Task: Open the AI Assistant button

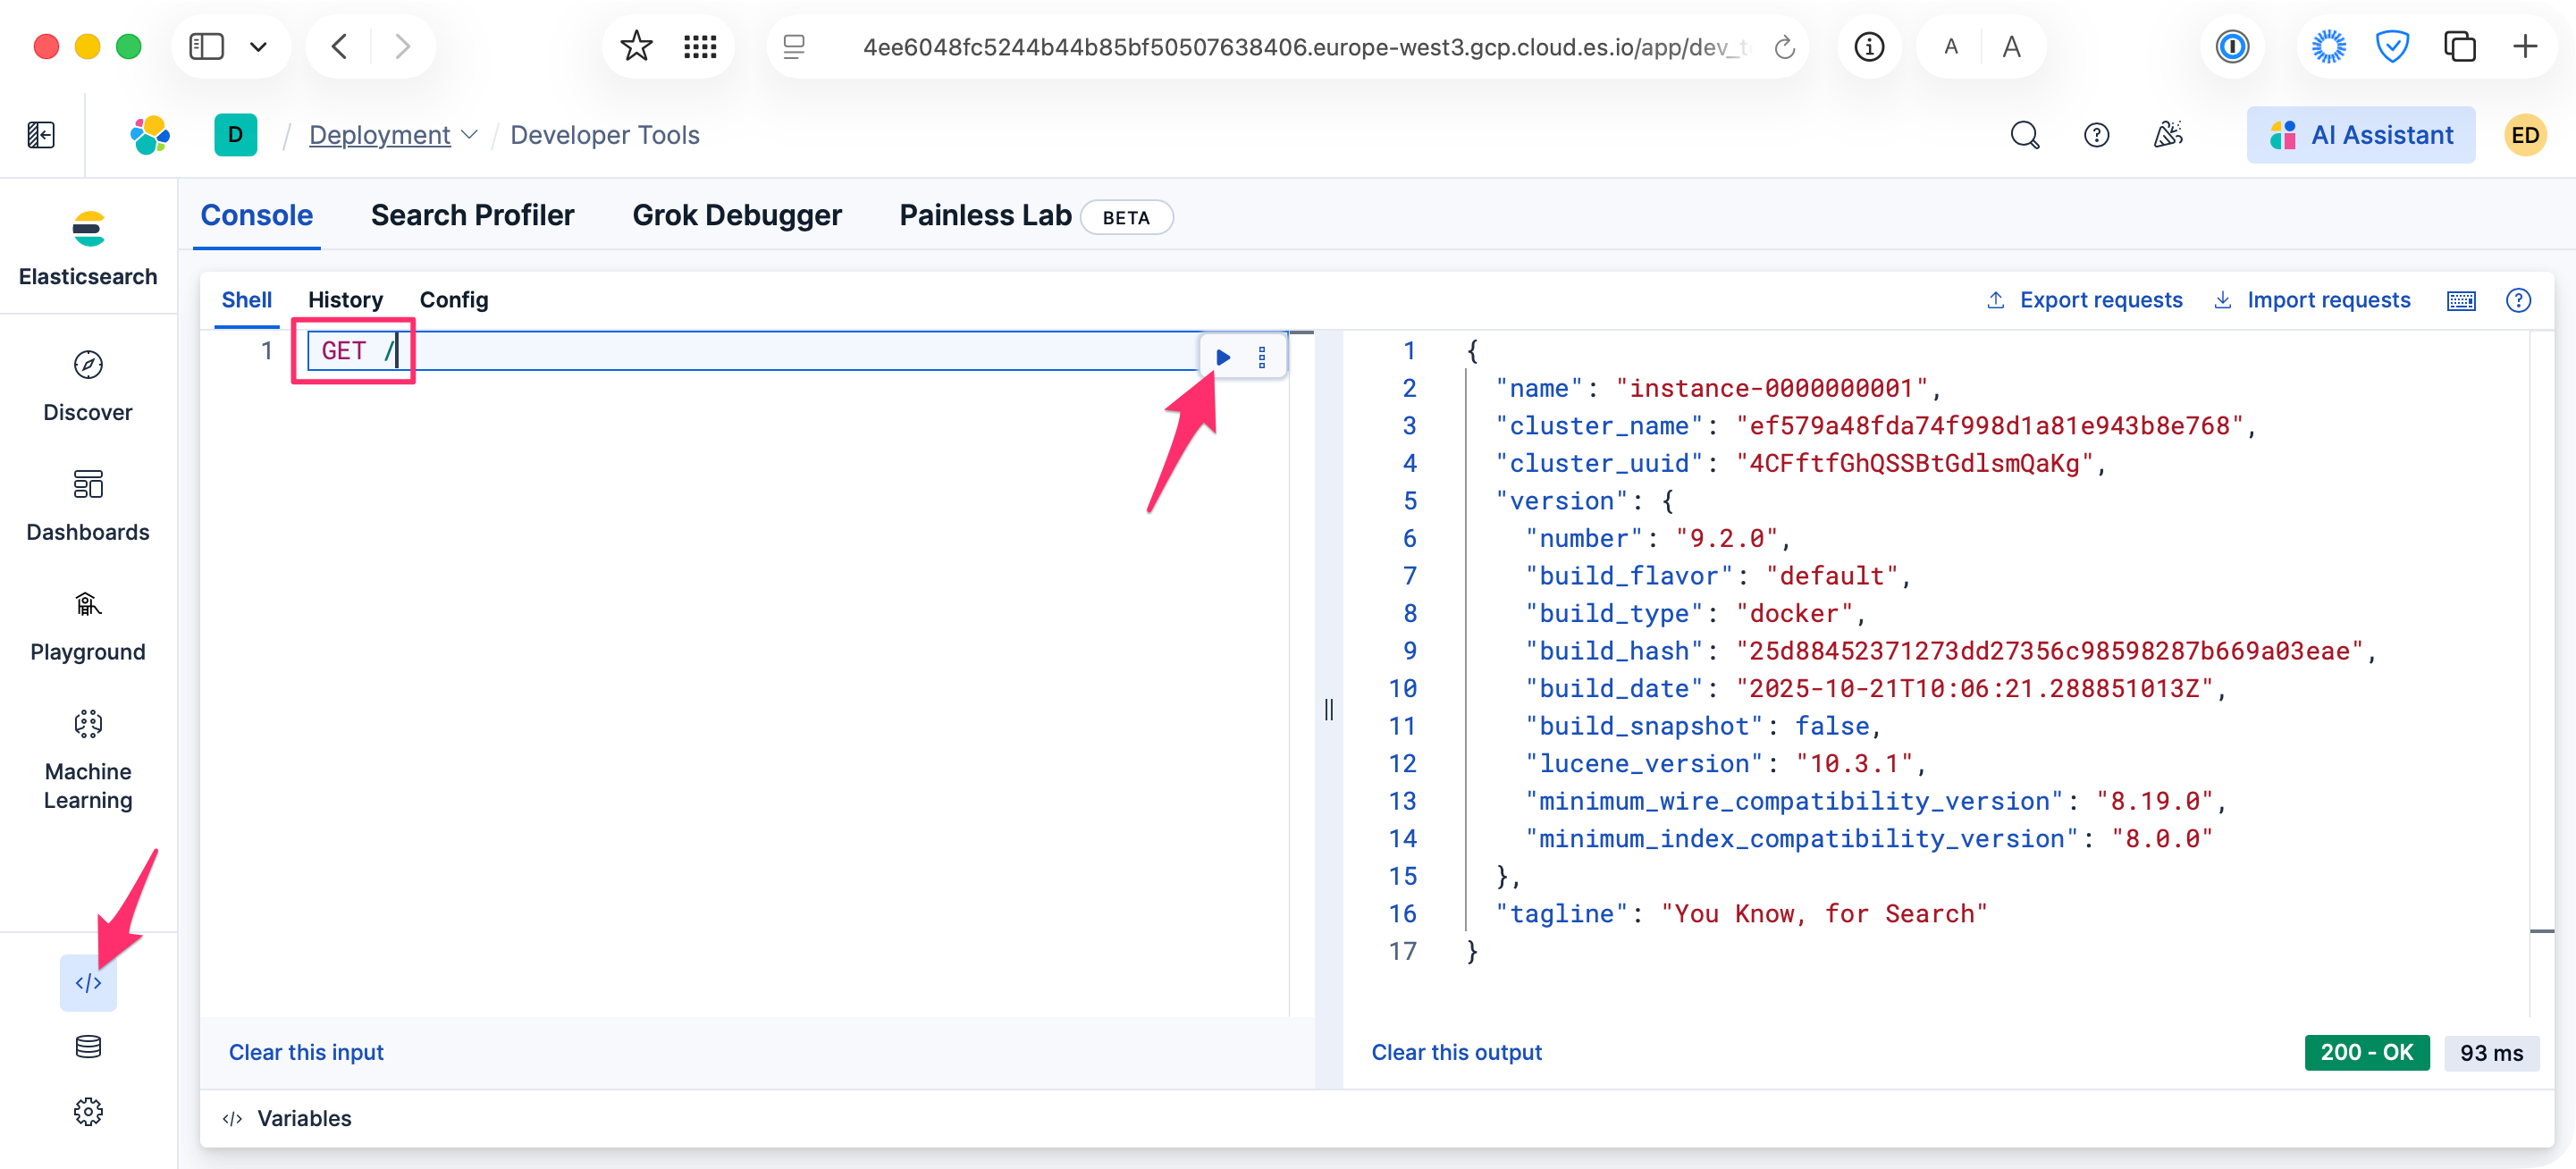Action: pos(2361,135)
